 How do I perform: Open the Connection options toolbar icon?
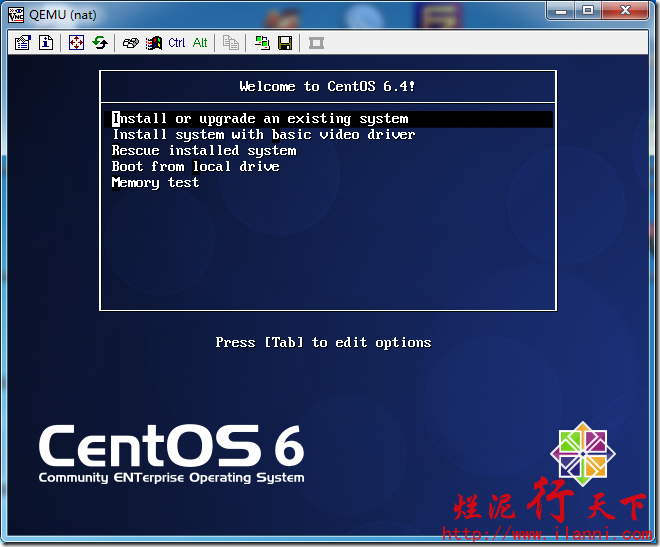(23, 43)
